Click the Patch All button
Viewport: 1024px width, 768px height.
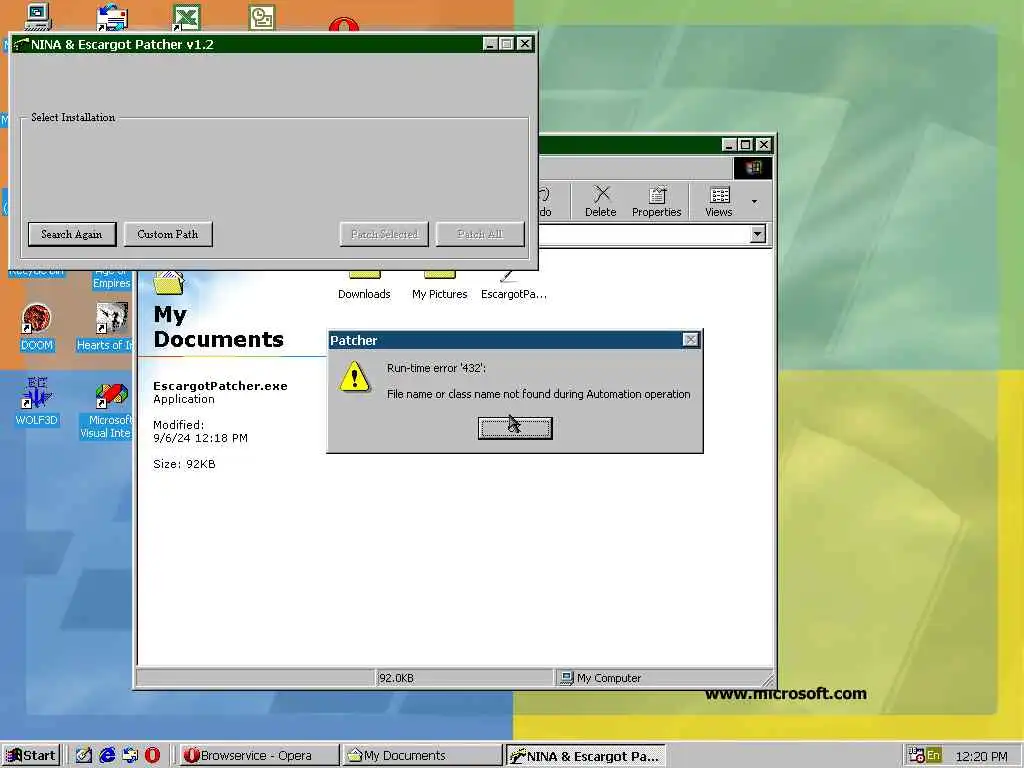[x=480, y=234]
